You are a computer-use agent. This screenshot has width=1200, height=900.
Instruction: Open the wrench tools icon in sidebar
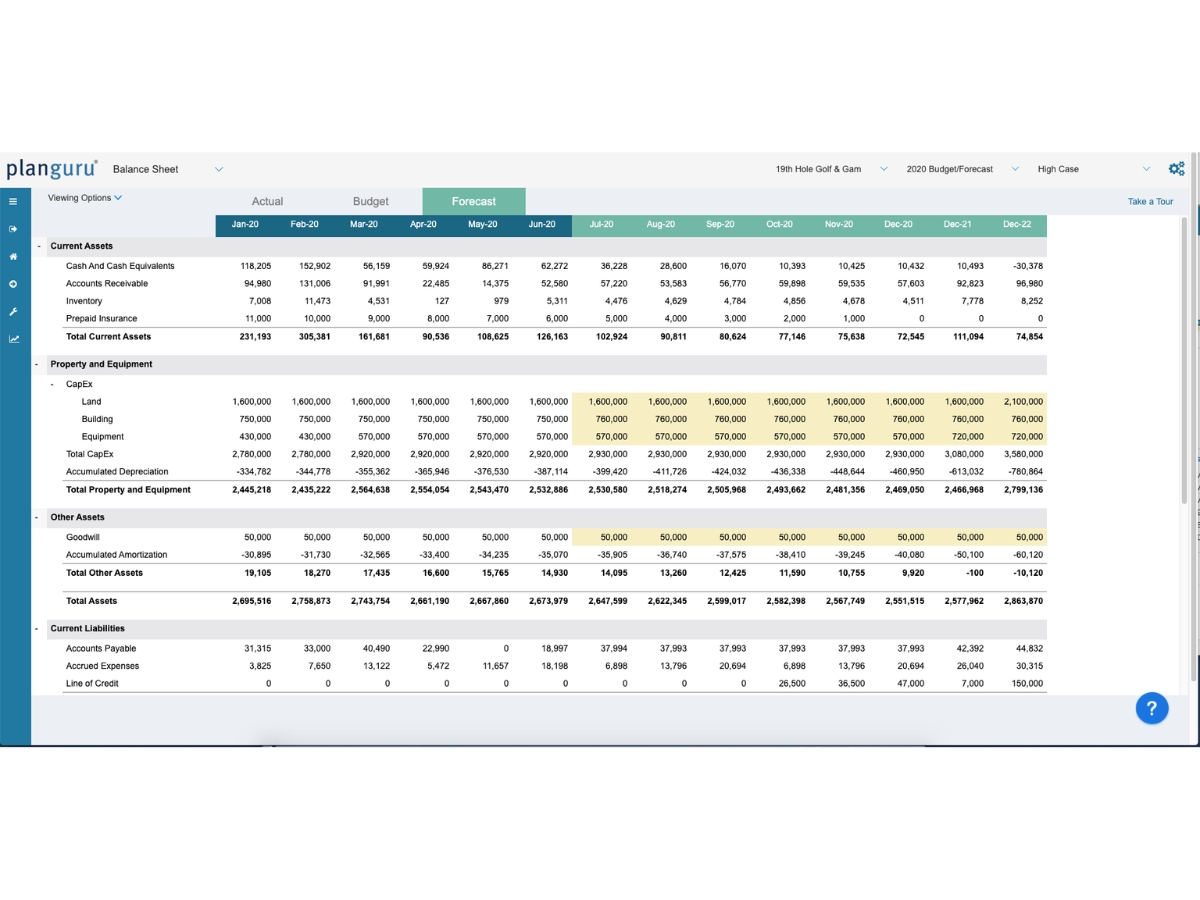13,311
